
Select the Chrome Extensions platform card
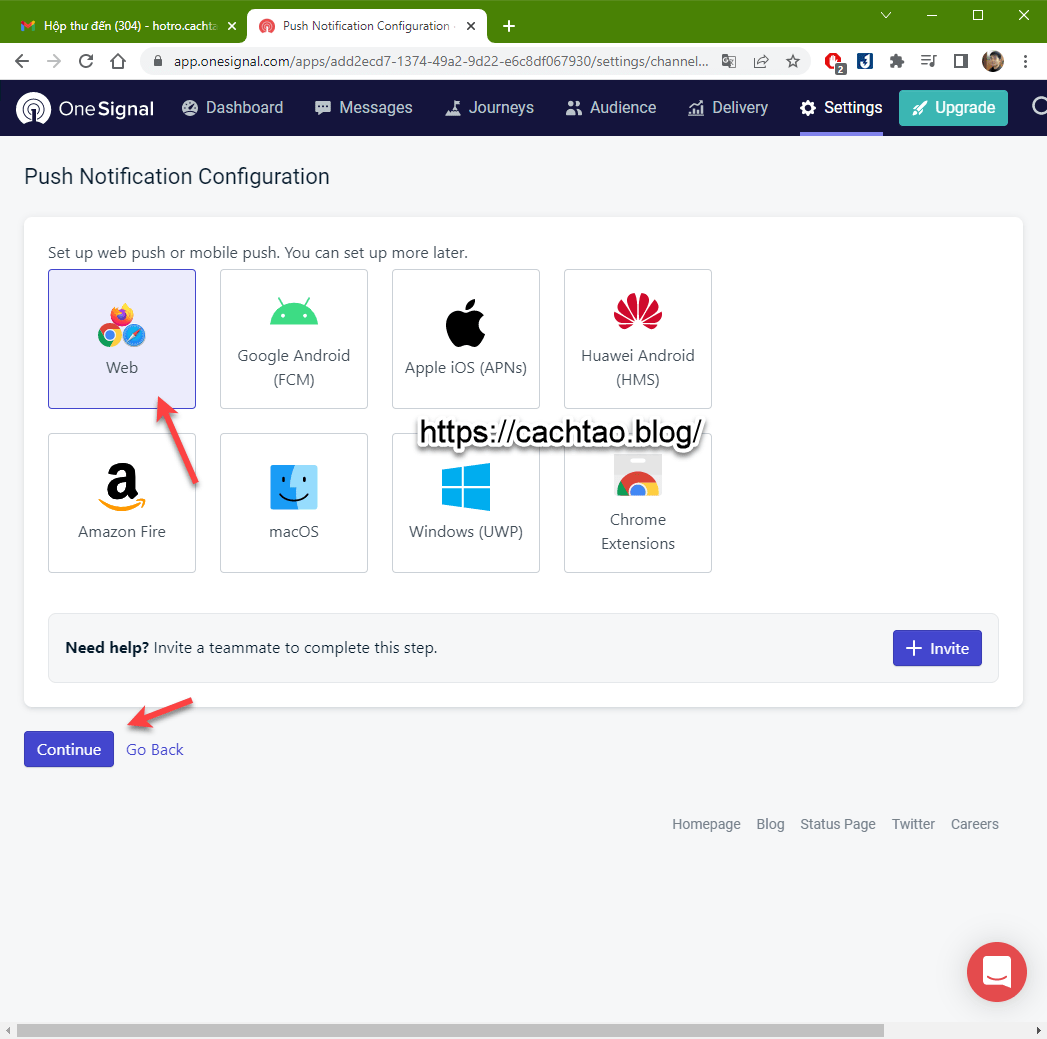point(638,503)
